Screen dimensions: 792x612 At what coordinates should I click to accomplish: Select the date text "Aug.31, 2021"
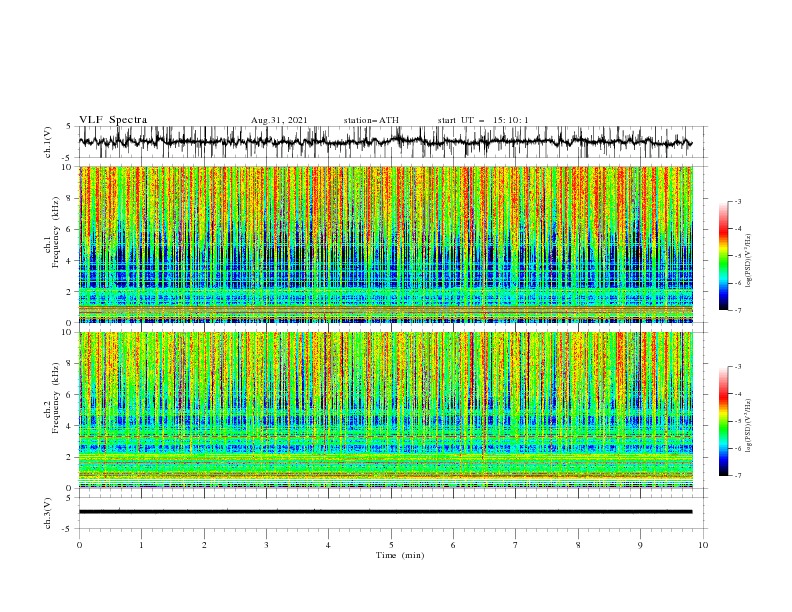click(x=279, y=120)
